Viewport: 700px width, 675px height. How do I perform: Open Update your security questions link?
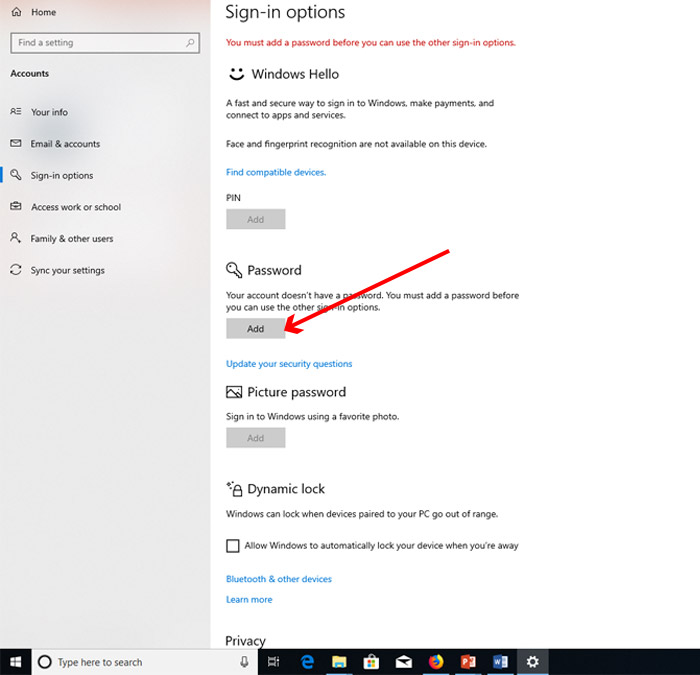(x=289, y=364)
